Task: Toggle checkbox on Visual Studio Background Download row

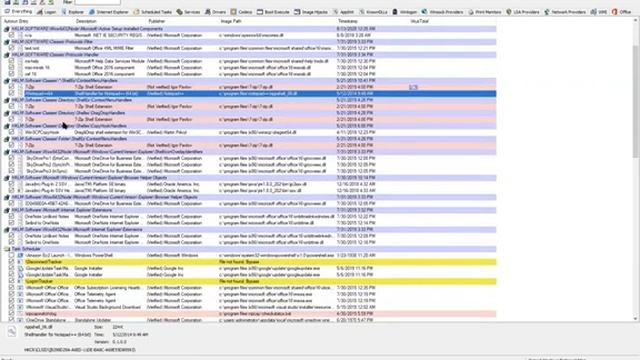Action: [x=11, y=307]
